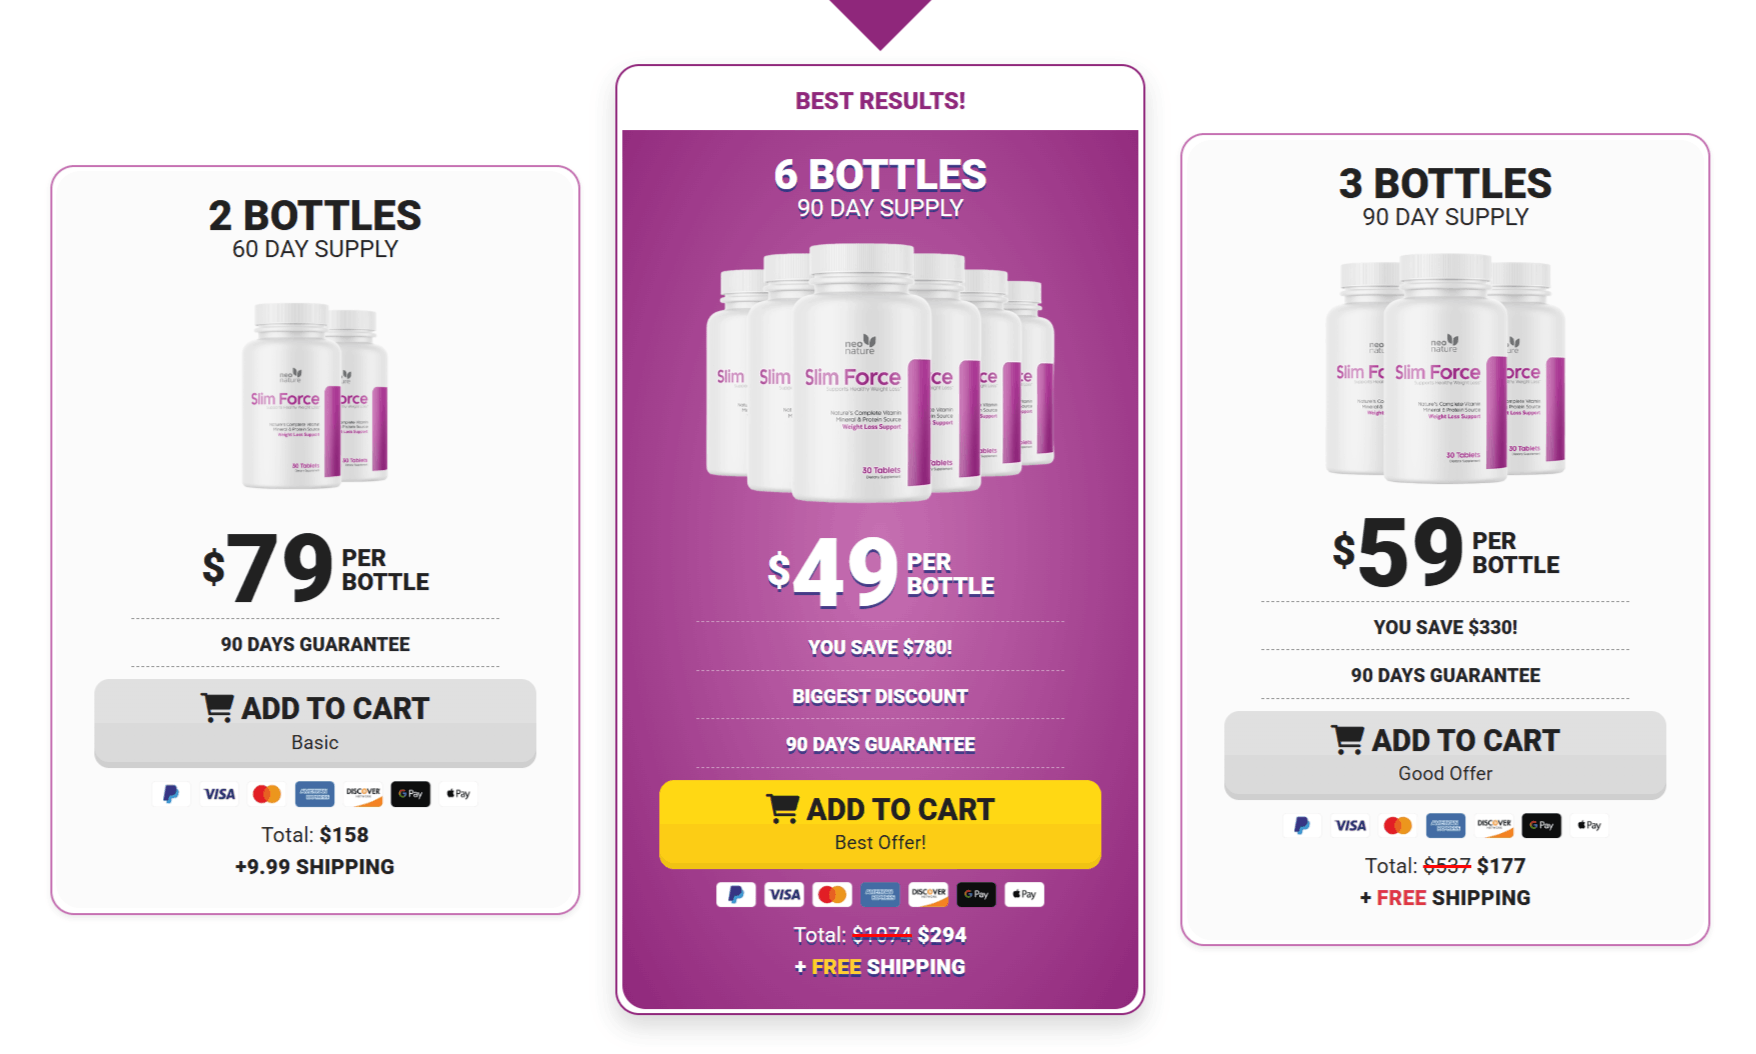This screenshot has height=1054, width=1756.
Task: Click the 2 bottles Slim Force product image
Action: point(315,396)
